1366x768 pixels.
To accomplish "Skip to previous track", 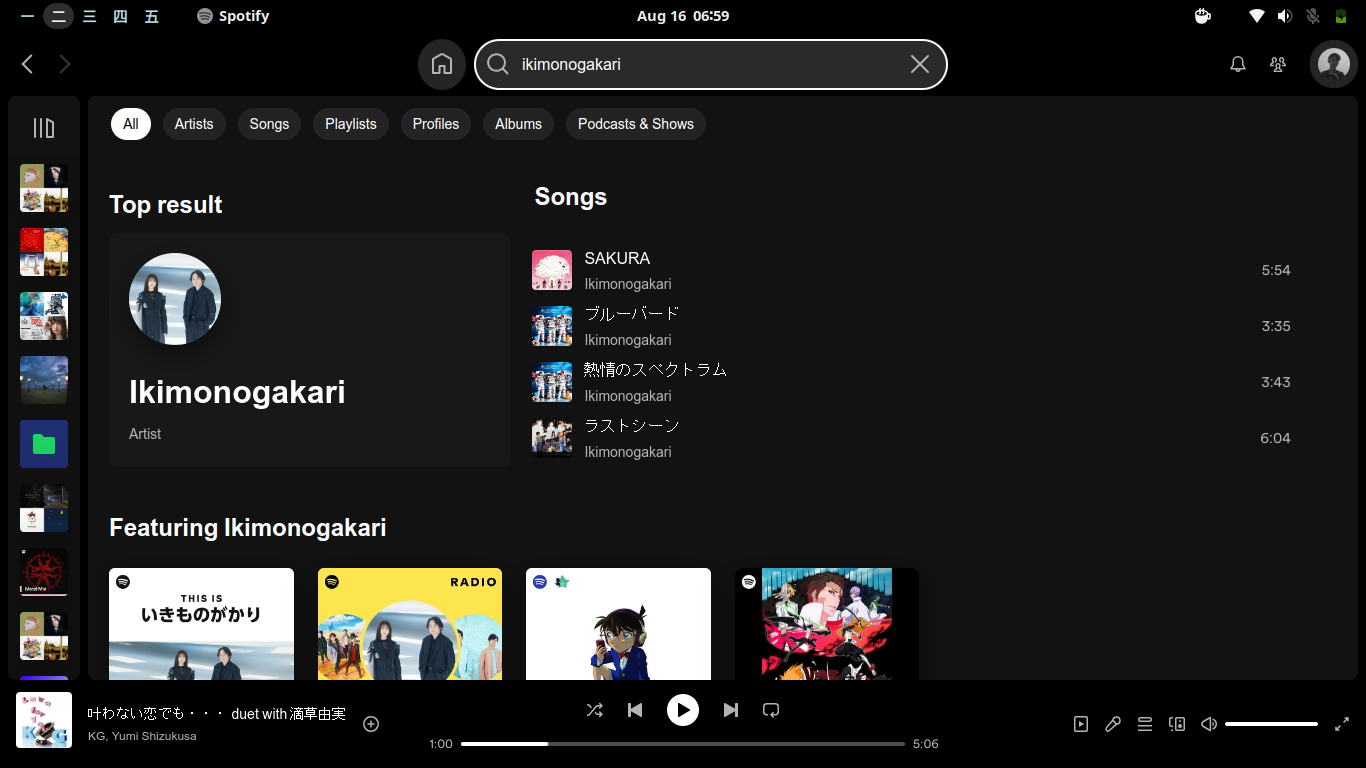I will [635, 710].
